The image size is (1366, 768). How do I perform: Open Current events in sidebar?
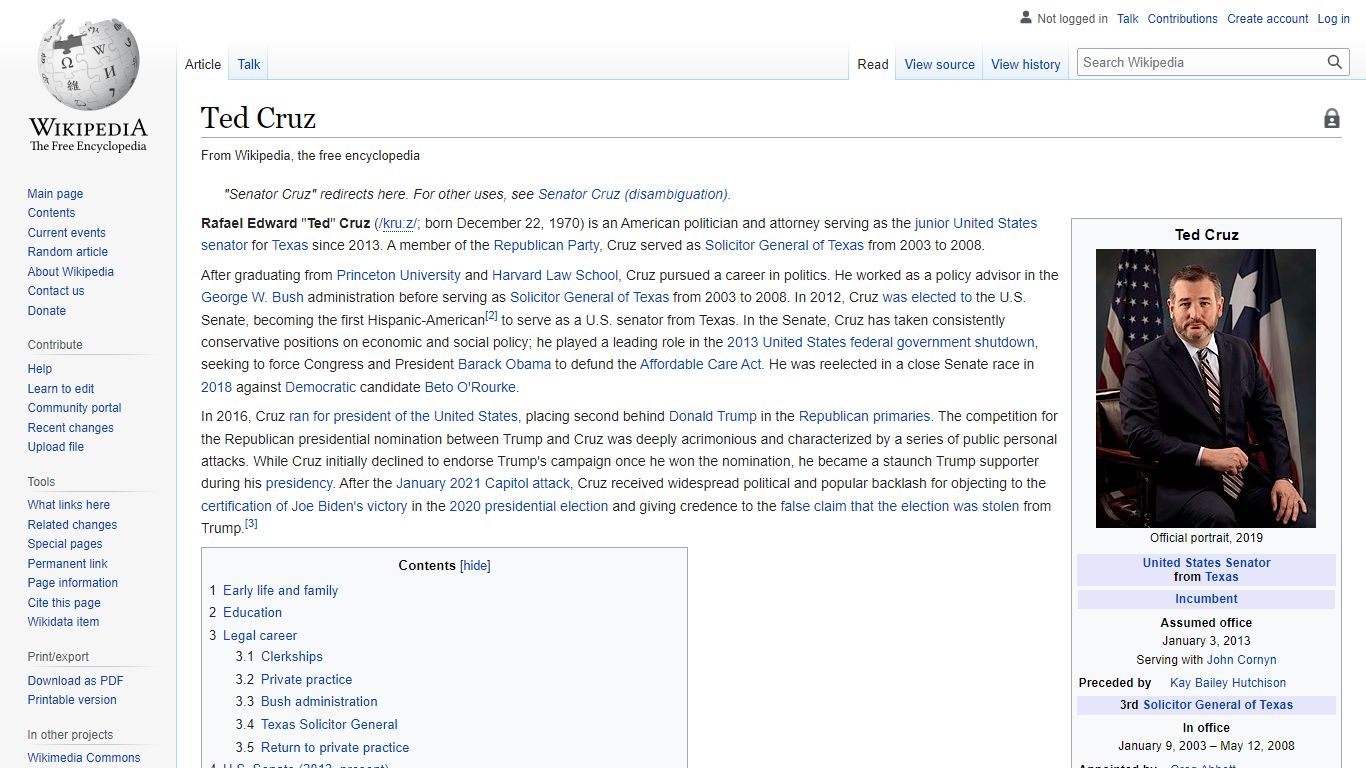(66, 233)
